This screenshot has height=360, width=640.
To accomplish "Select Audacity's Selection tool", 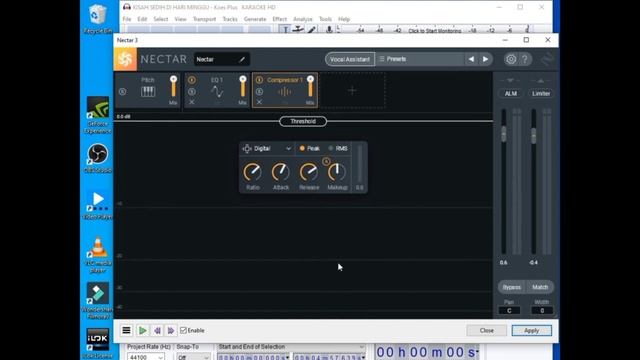I will (286, 29).
